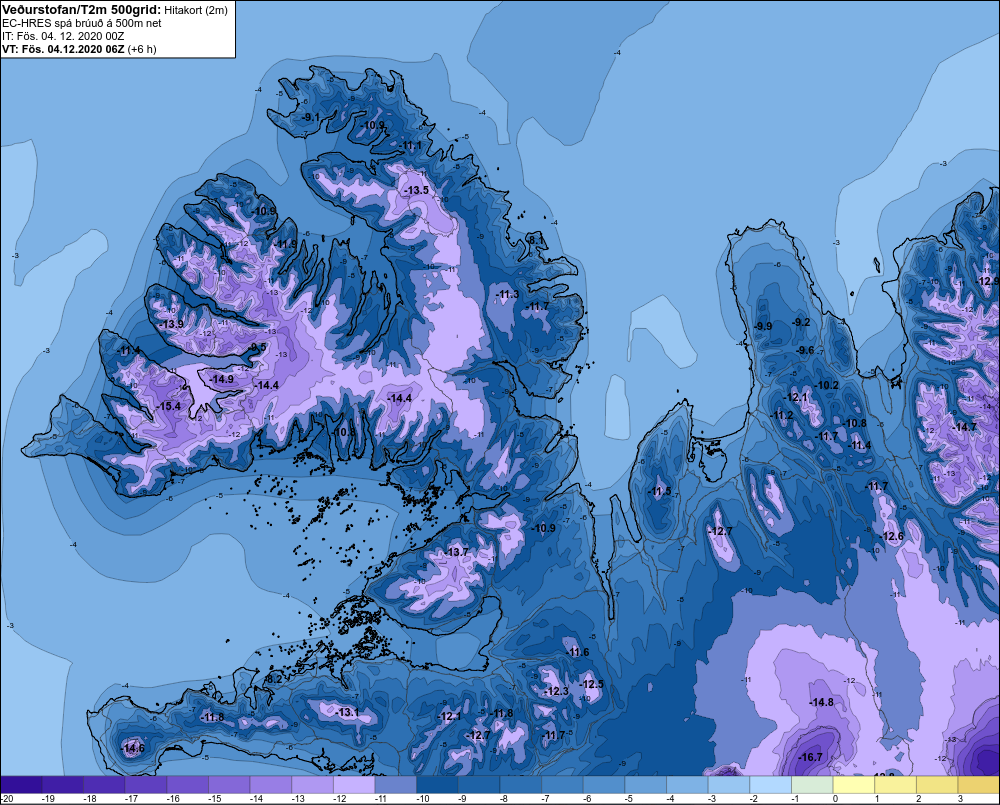1000x805 pixels.
Task: Click the -11.9 temperature label
Action: [x=286, y=244]
